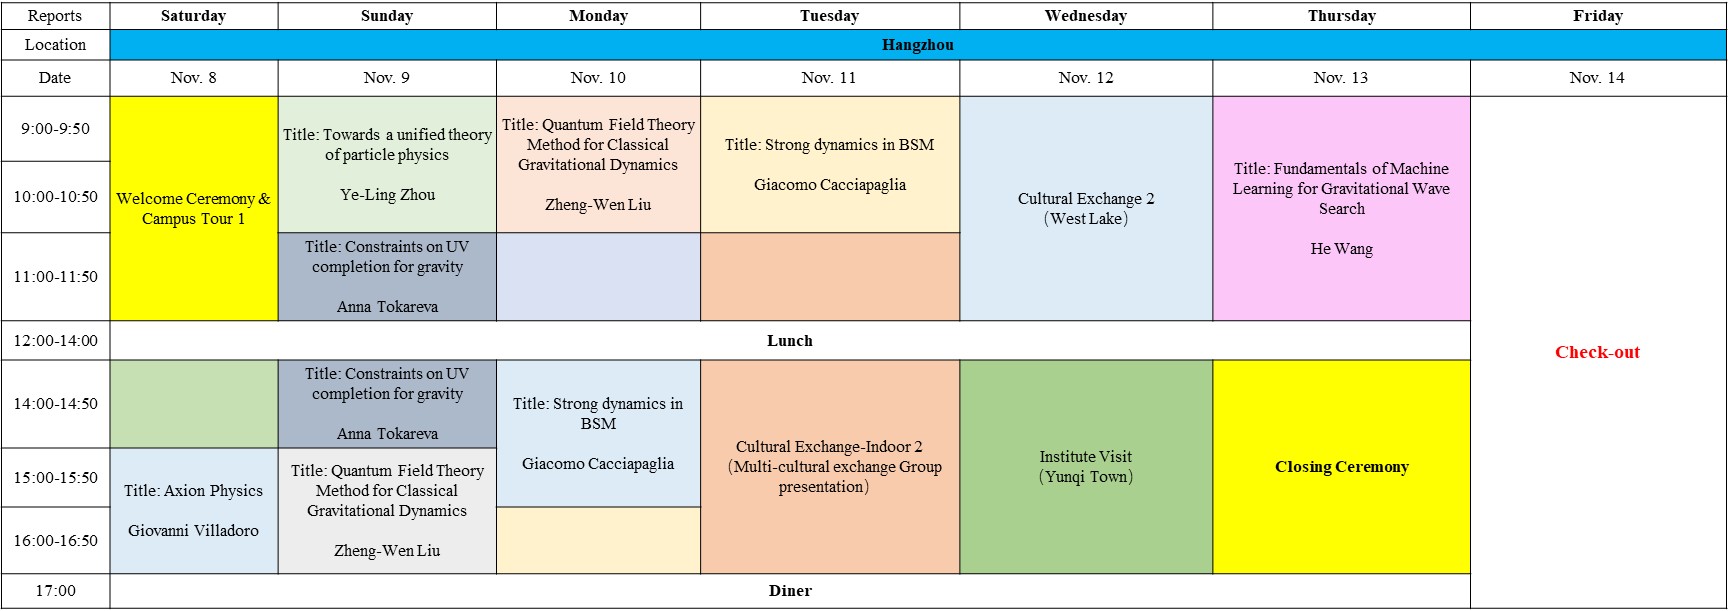This screenshot has height=611, width=1728.
Task: Select the 9:00-9:50 time slot label
Action: pos(55,129)
